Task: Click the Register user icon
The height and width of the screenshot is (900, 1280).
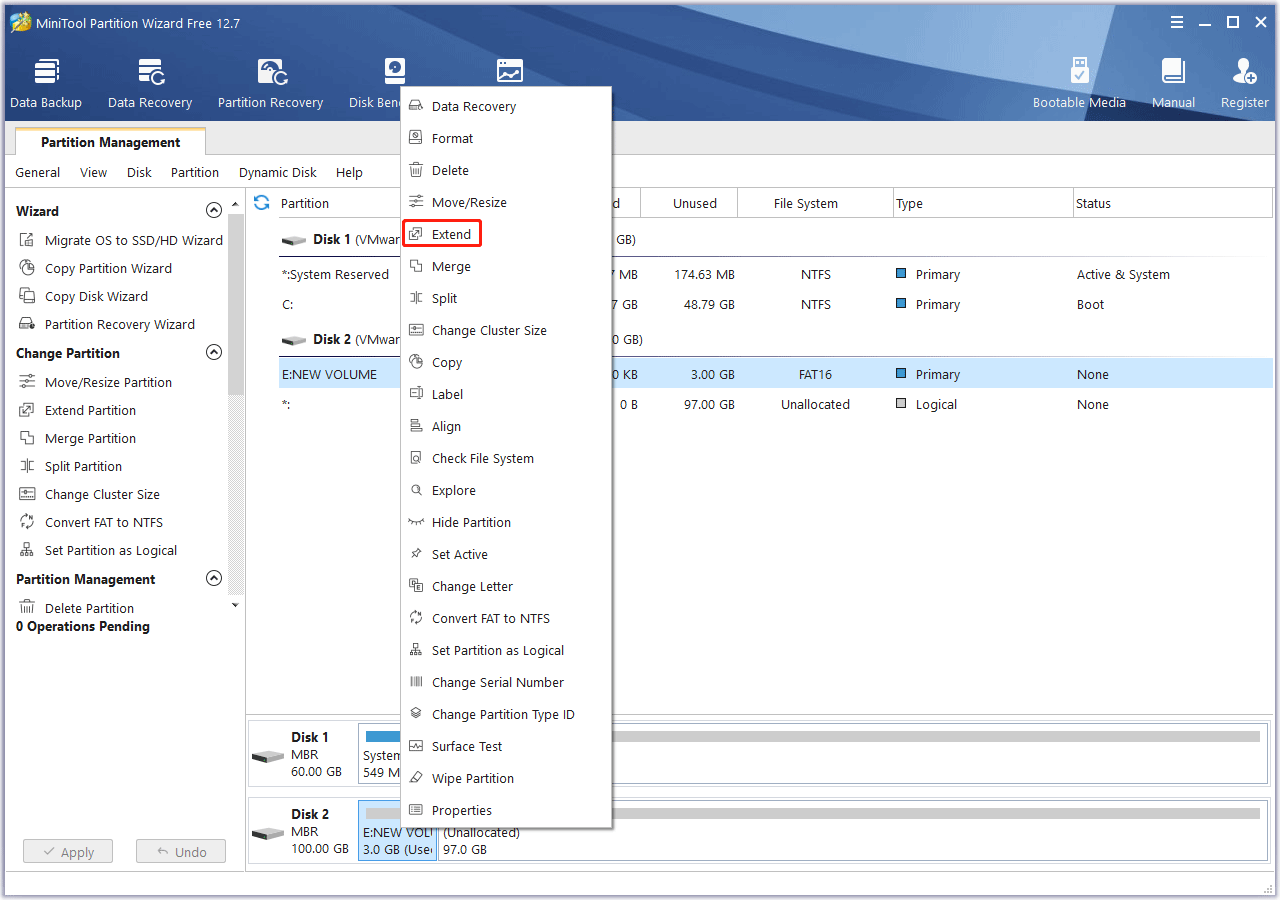Action: click(1244, 73)
